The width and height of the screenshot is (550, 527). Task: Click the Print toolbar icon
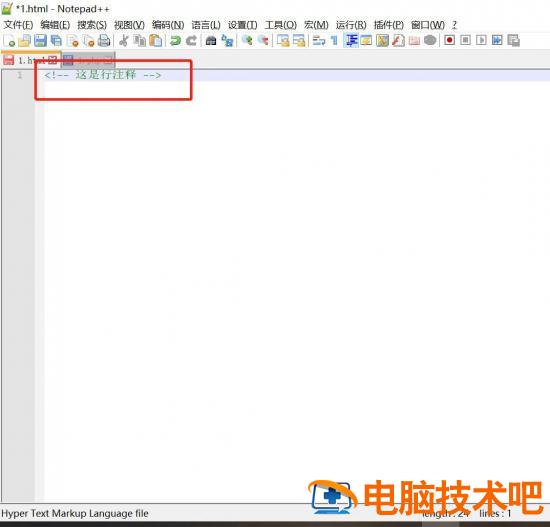(104, 41)
